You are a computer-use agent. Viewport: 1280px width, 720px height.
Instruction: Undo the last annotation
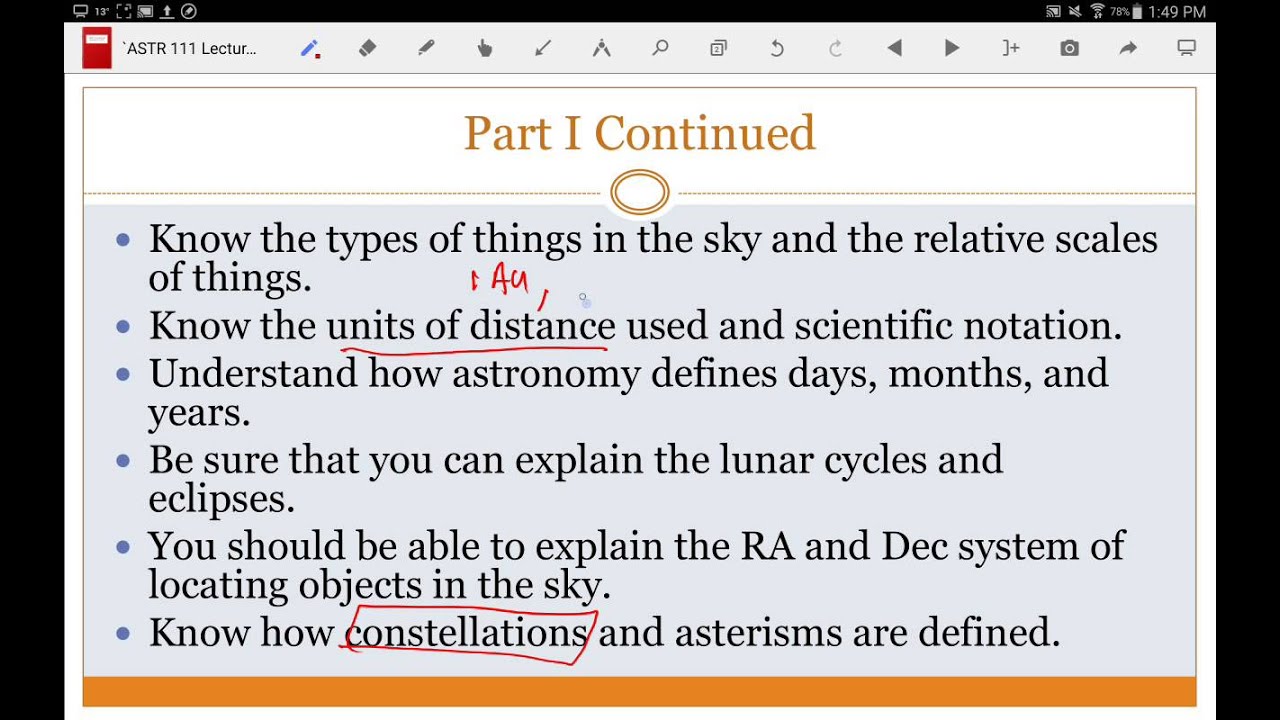click(x=777, y=48)
